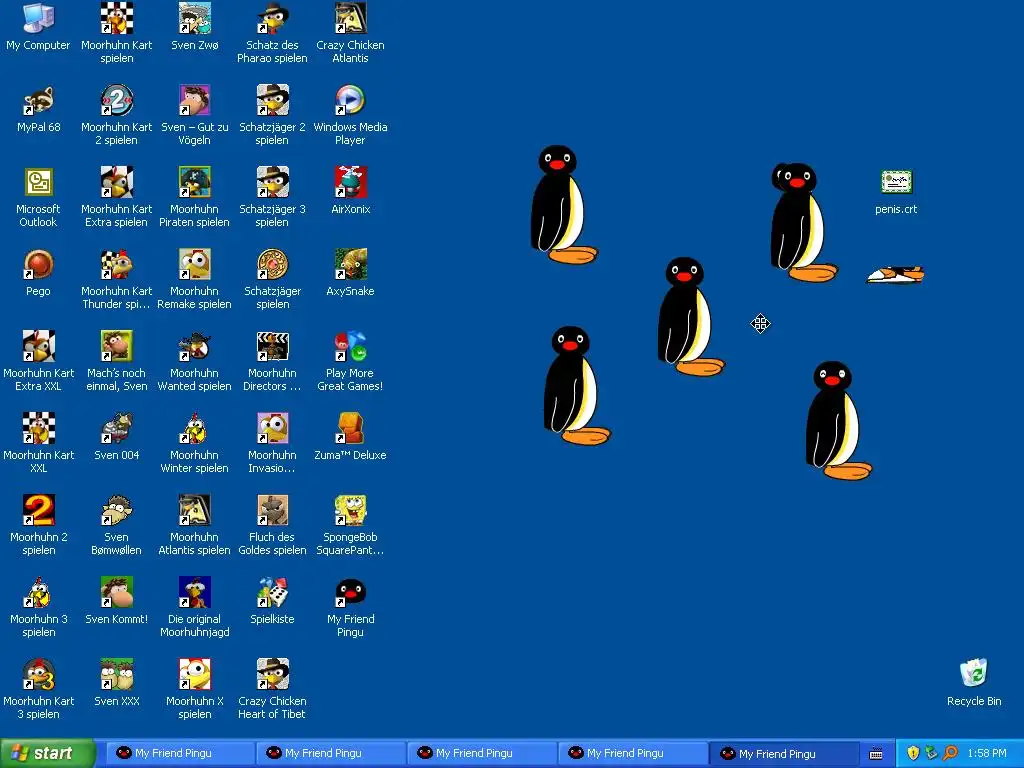The height and width of the screenshot is (768, 1024).
Task: Switch to the pressed My Friend Pingu taskbar button
Action: pos(782,754)
